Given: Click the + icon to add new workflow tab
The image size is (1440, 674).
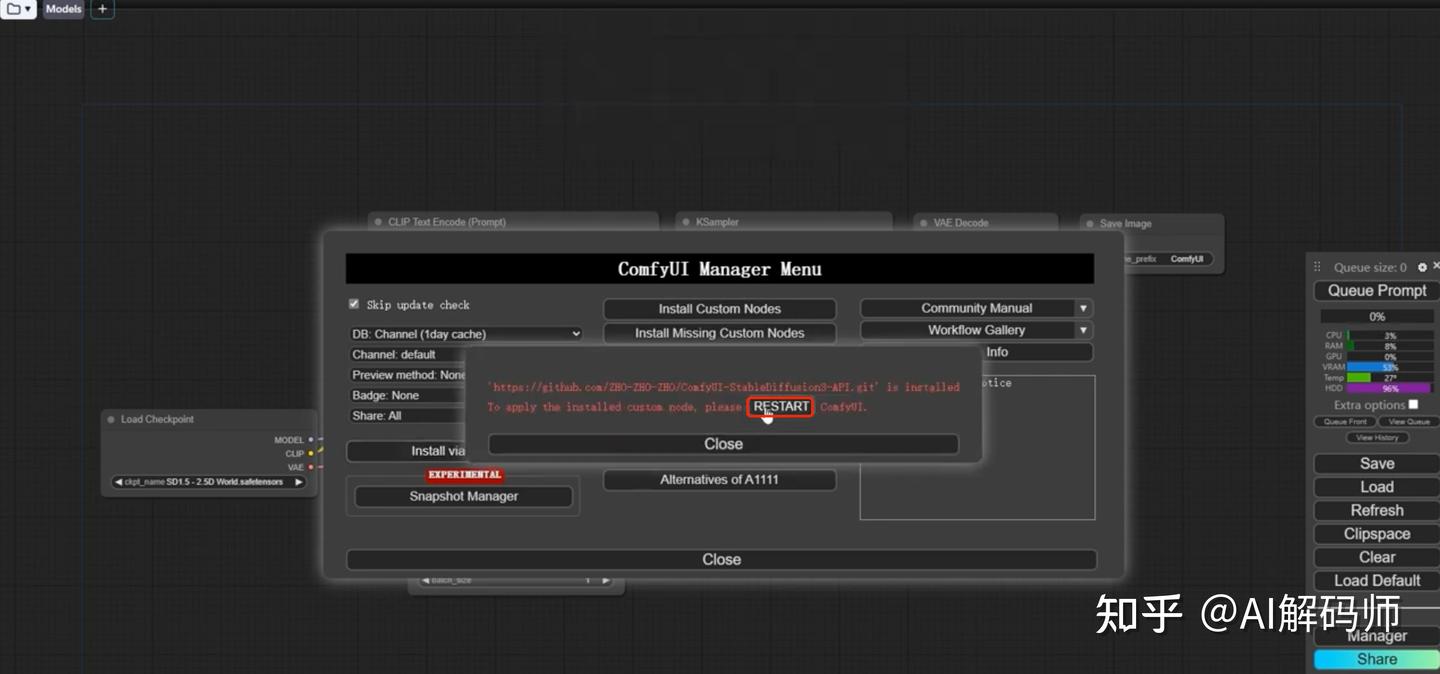Looking at the screenshot, I should pyautogui.click(x=101, y=9).
